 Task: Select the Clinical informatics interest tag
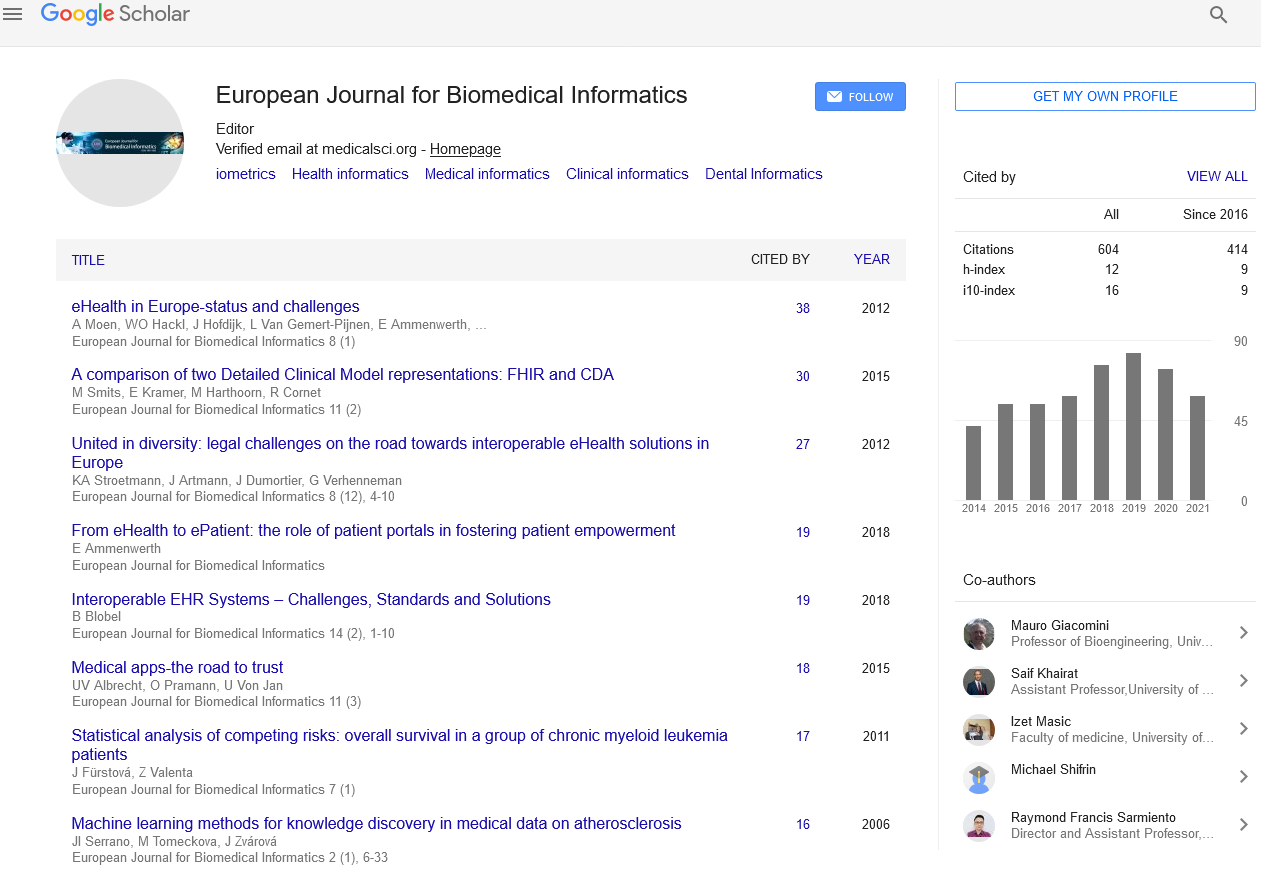point(627,174)
